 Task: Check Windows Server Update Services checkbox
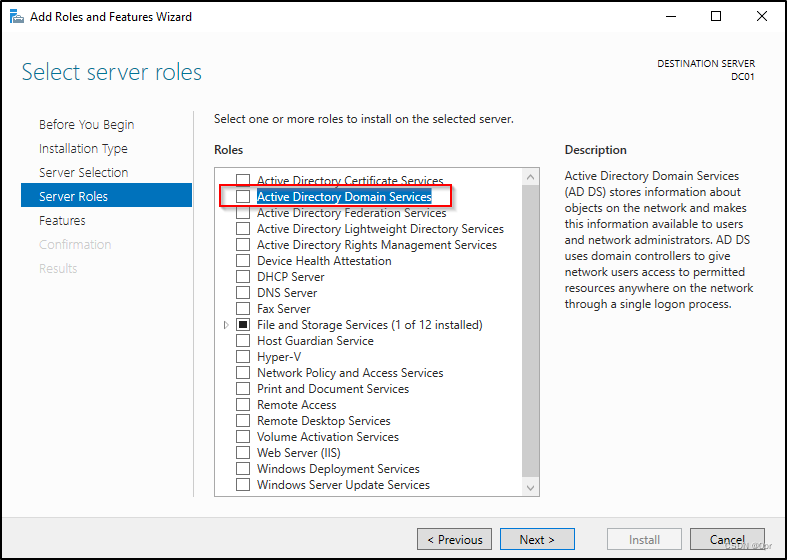tap(243, 485)
